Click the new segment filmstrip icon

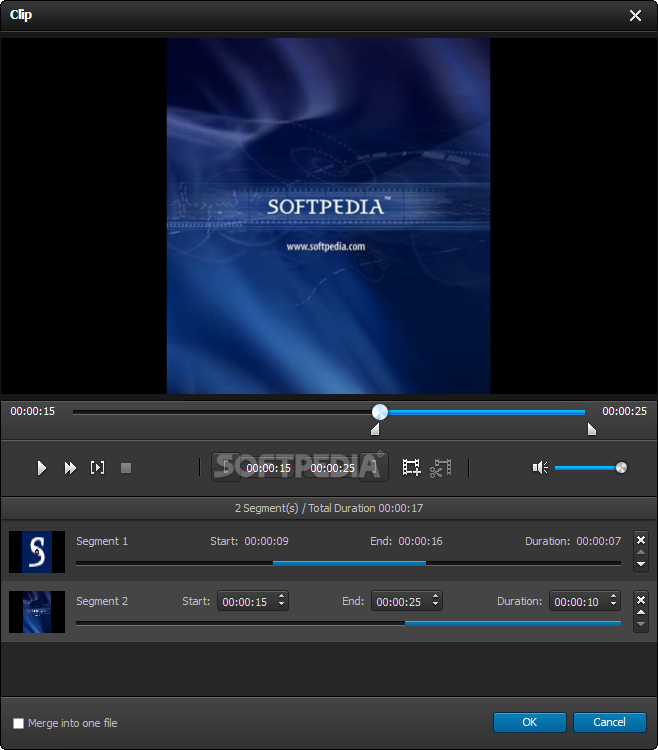(411, 467)
